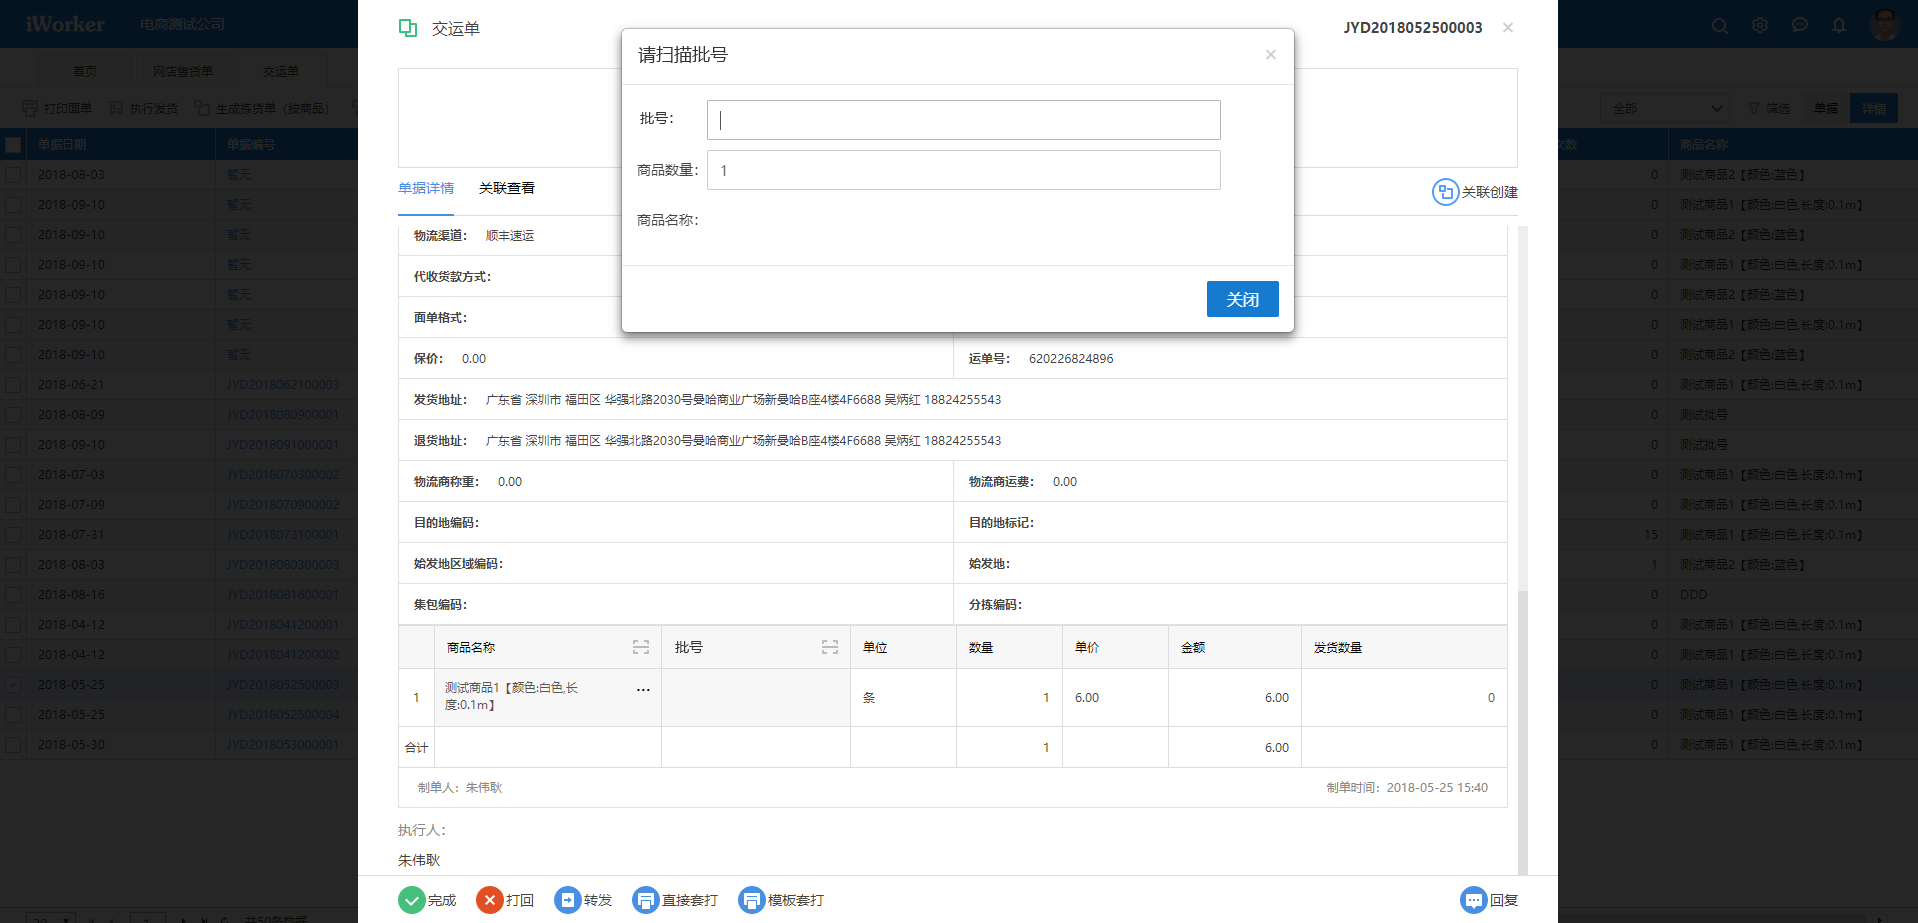
Task: Click the 商品数量 quantity field
Action: pos(963,170)
